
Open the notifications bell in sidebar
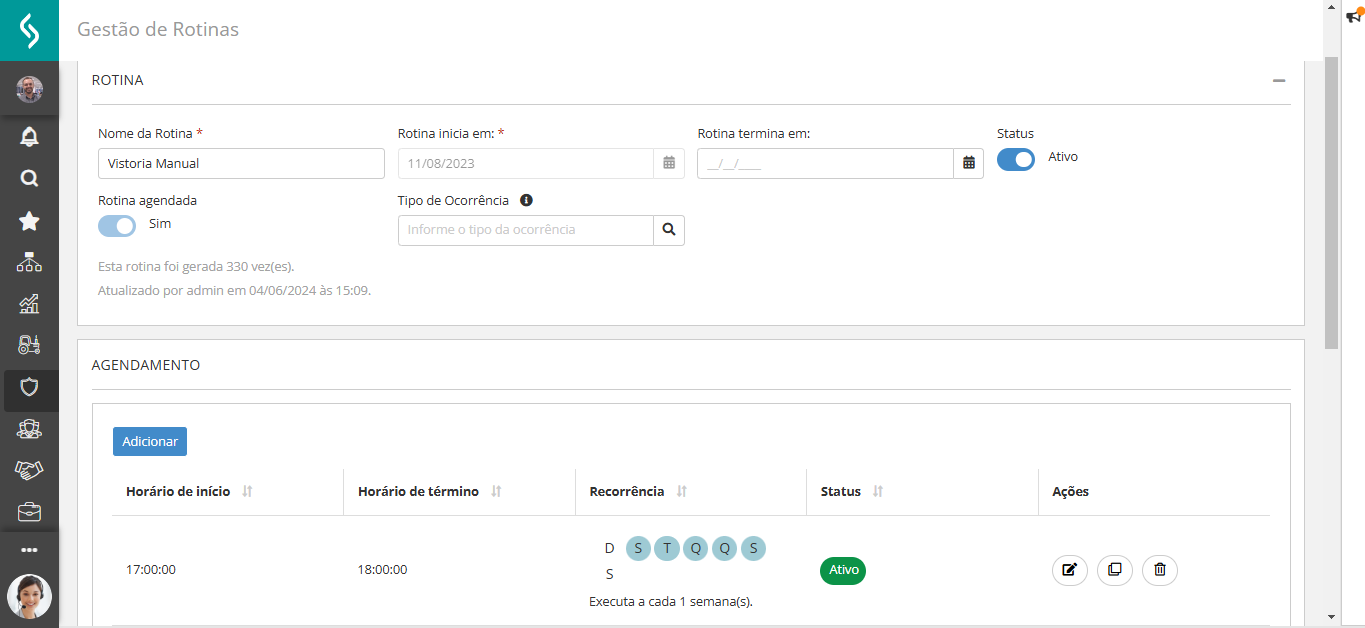[29, 137]
